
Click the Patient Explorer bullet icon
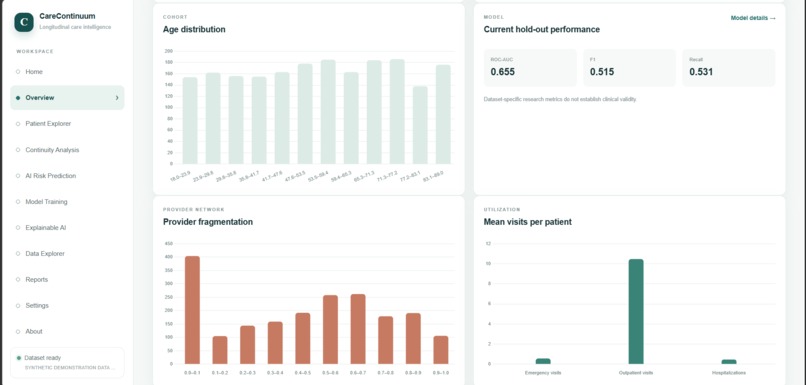tap(18, 124)
